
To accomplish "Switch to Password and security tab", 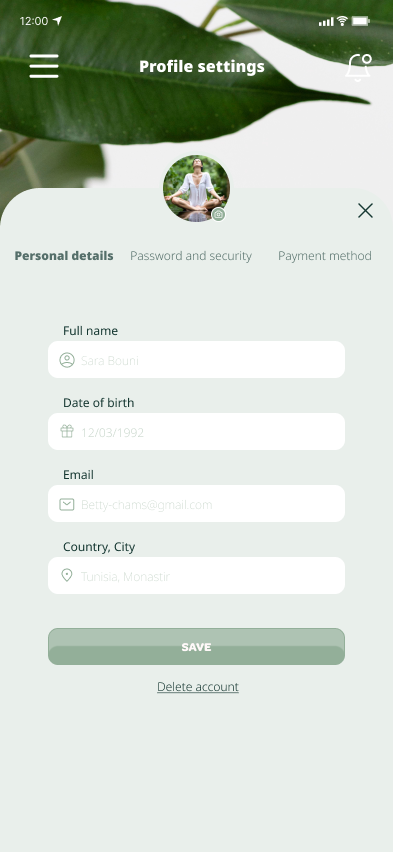I will coord(191,256).
